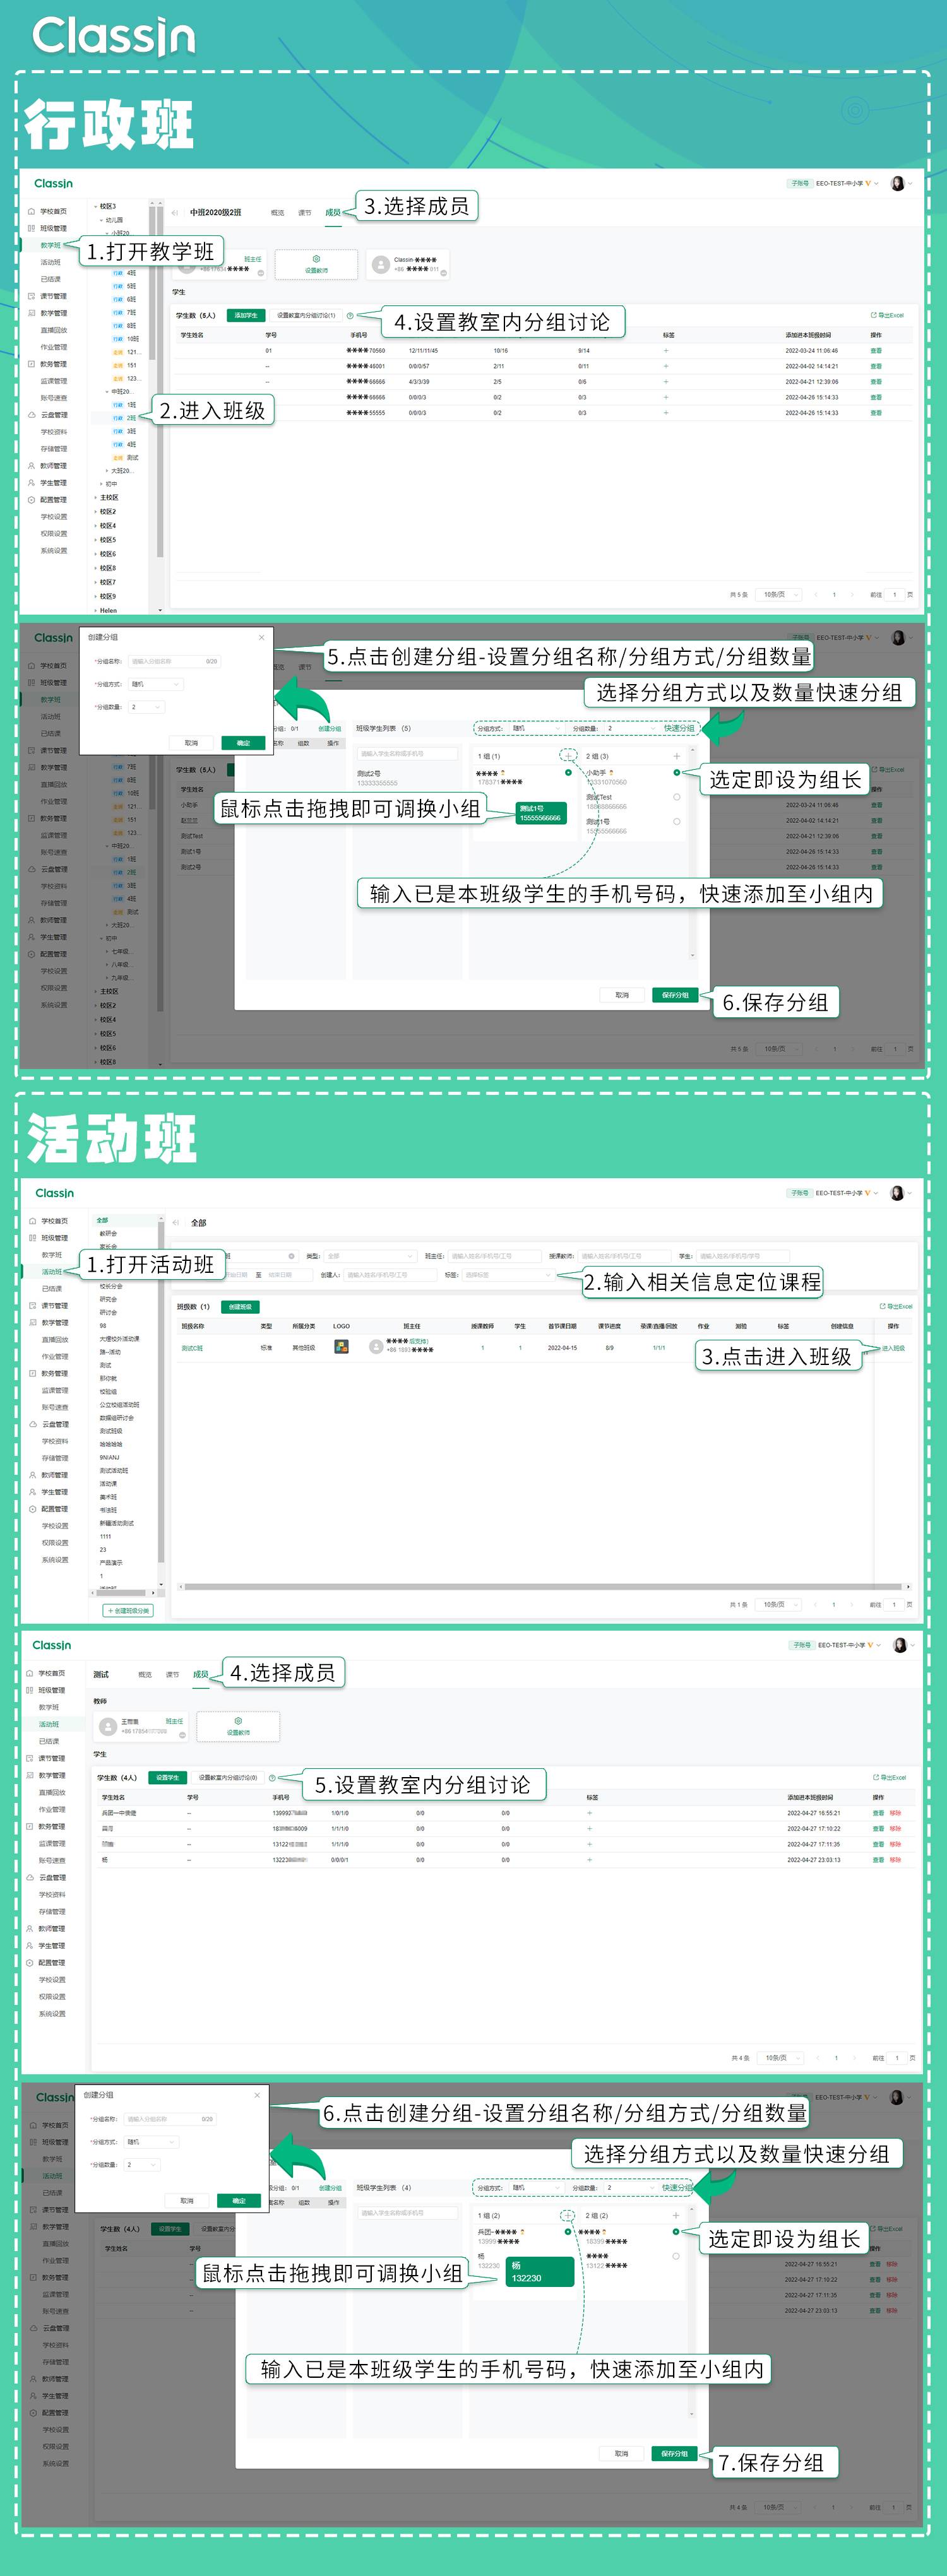Click + 创建班级分类 button under 活动班 category list

pyautogui.click(x=128, y=1611)
